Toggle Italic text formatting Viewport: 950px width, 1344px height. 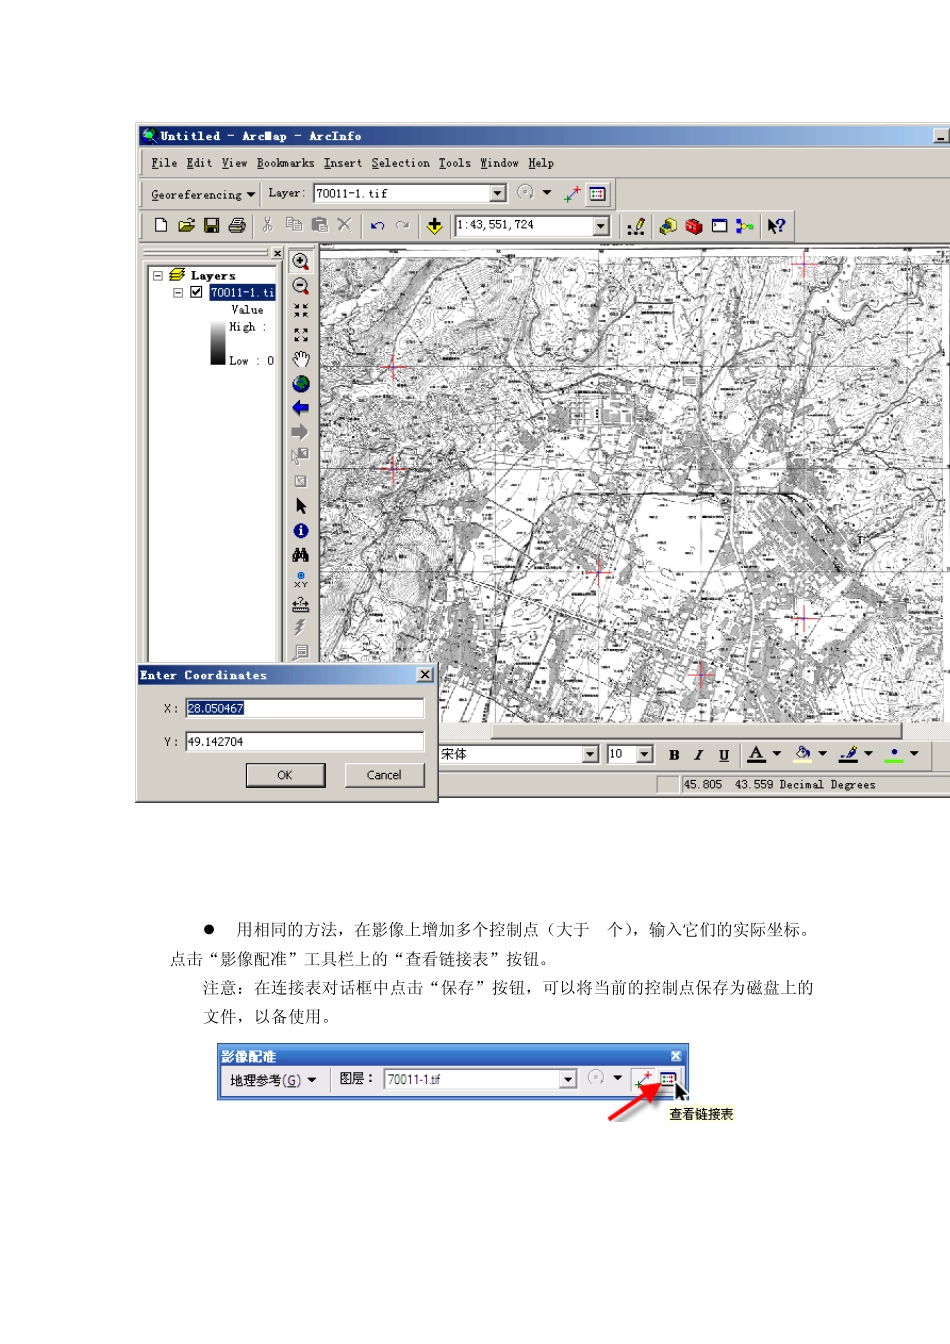tap(699, 755)
